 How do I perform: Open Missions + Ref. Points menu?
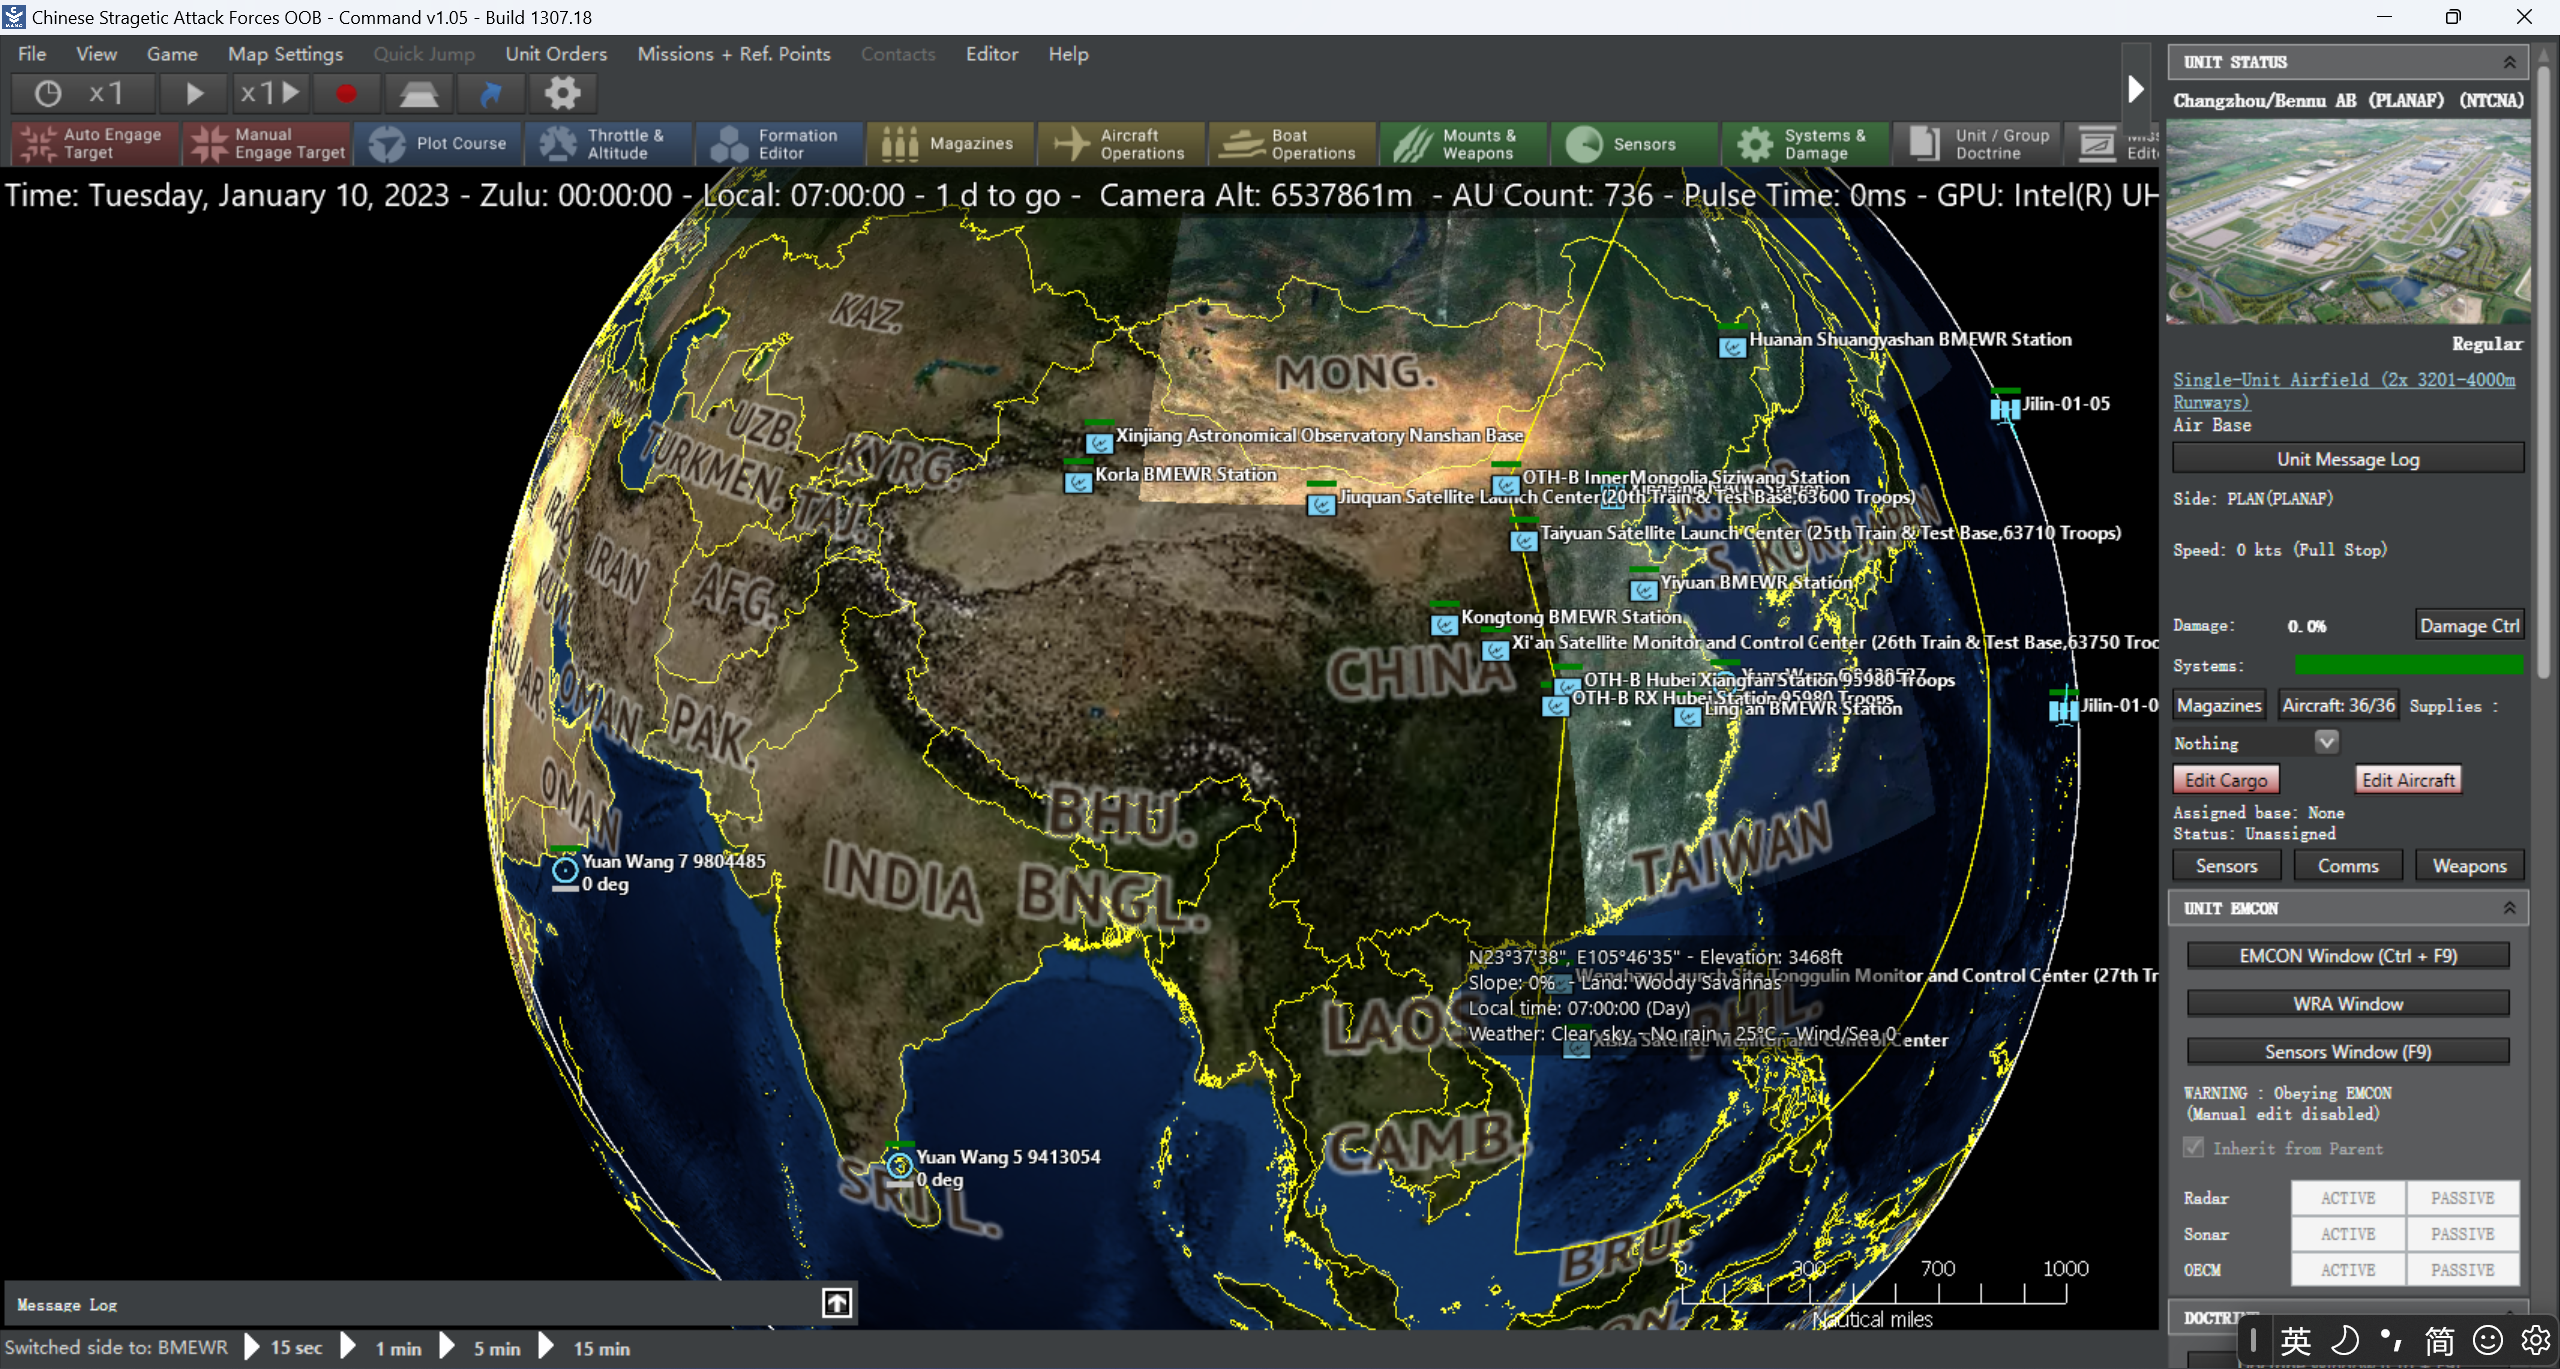pyautogui.click(x=734, y=54)
